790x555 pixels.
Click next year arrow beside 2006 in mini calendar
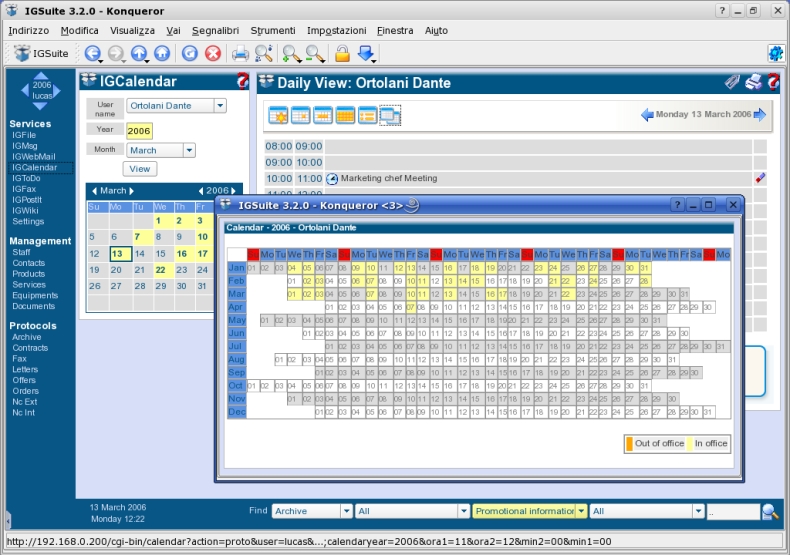point(233,191)
